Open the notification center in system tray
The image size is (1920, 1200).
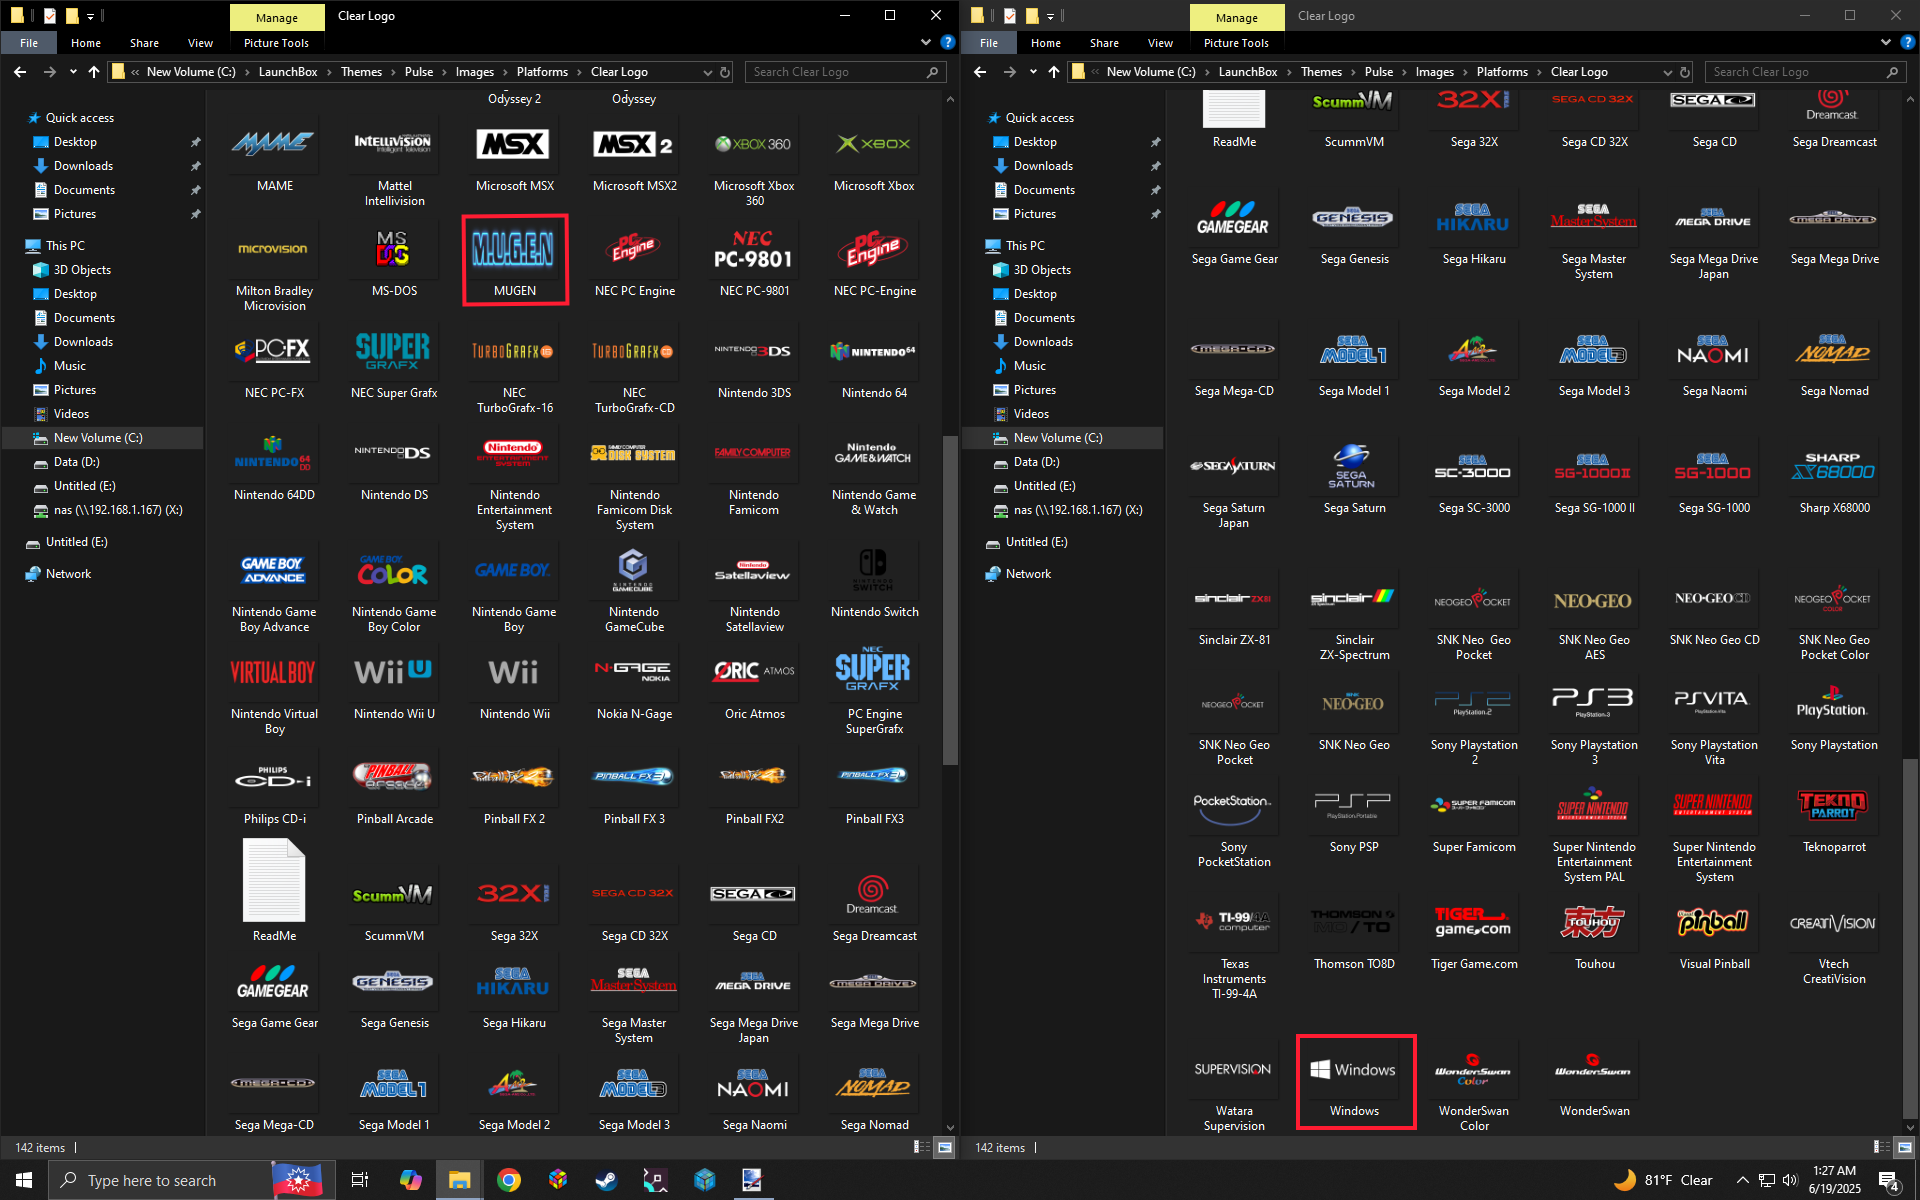point(1889,1180)
